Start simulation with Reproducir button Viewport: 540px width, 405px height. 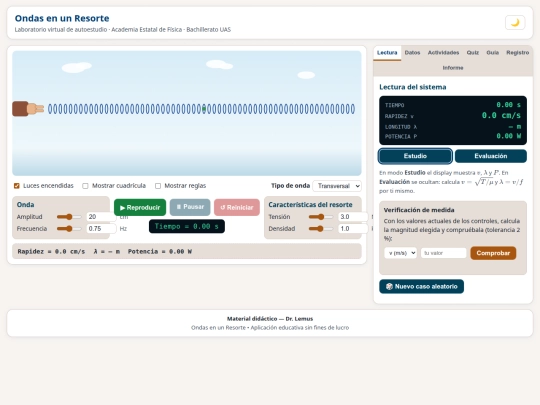[140, 208]
